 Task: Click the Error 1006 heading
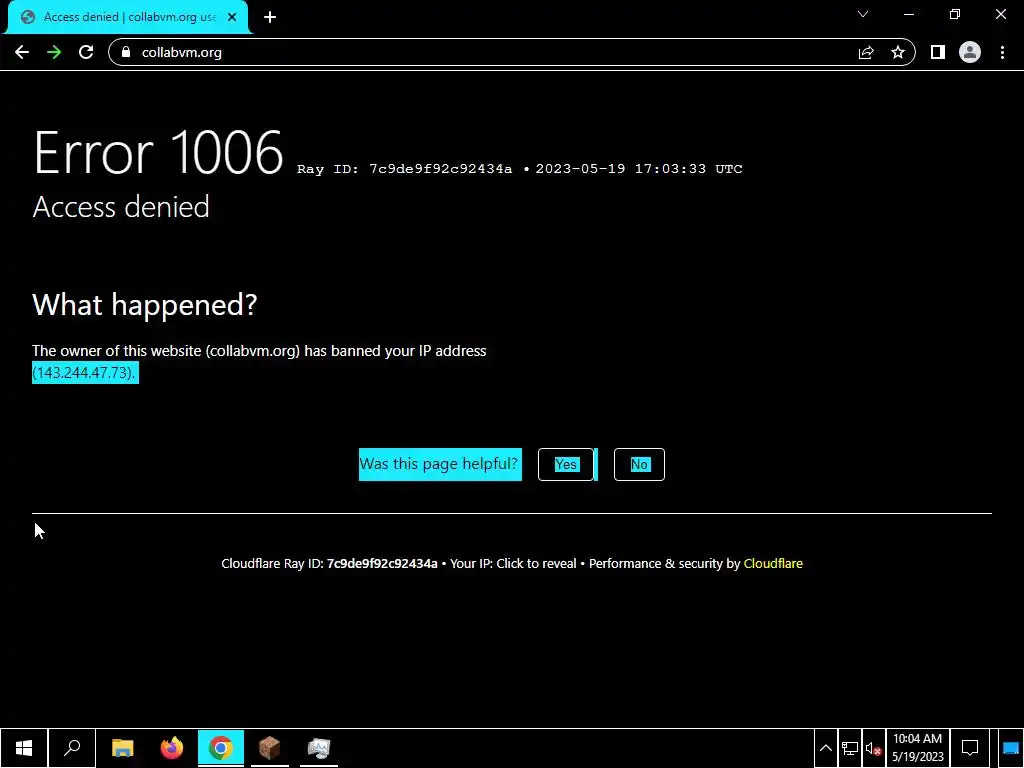[158, 152]
